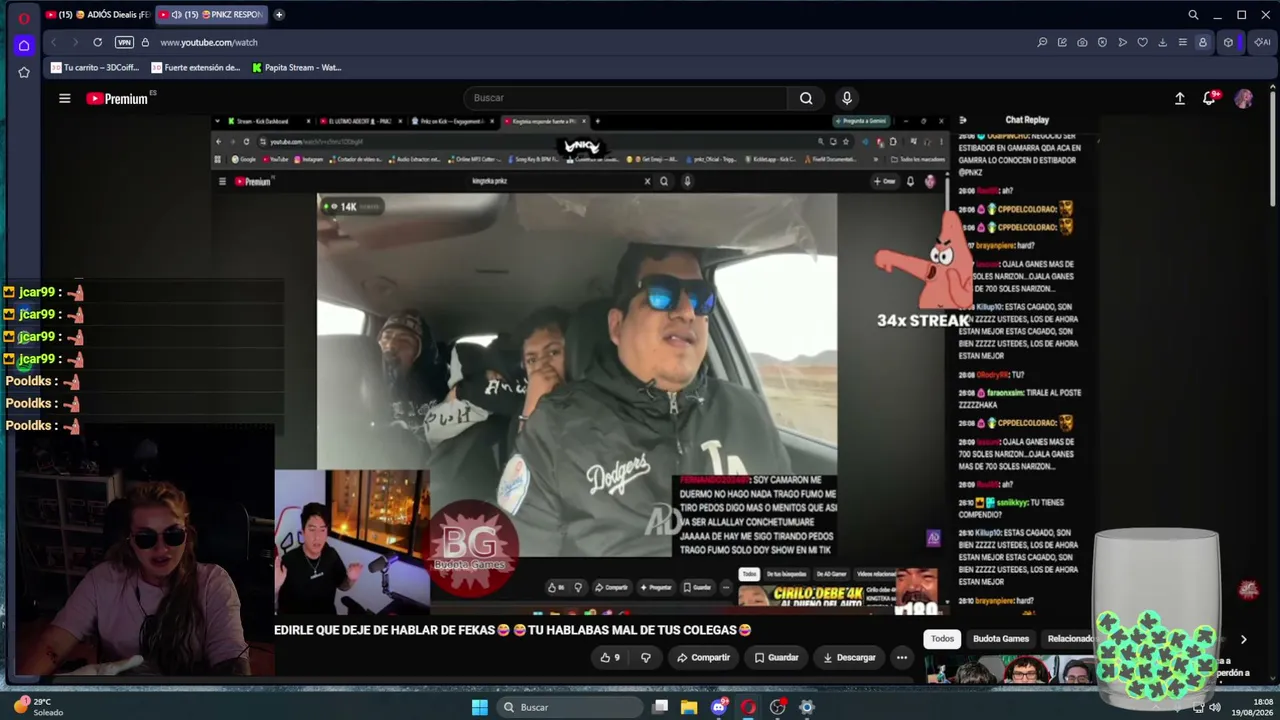Switch to the ADIÓS Diealis tab
The width and height of the screenshot is (1280, 720).
[97, 14]
